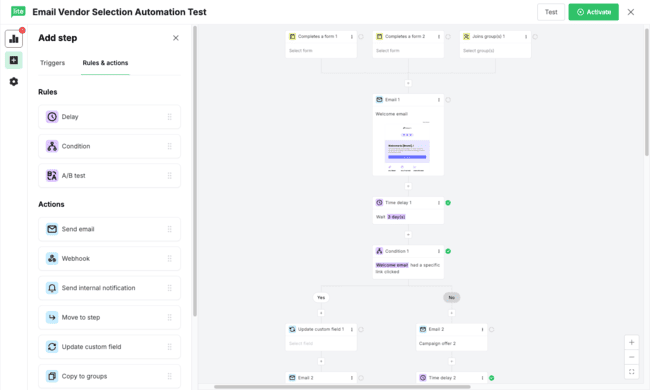Select the Yes branch label

click(x=321, y=298)
